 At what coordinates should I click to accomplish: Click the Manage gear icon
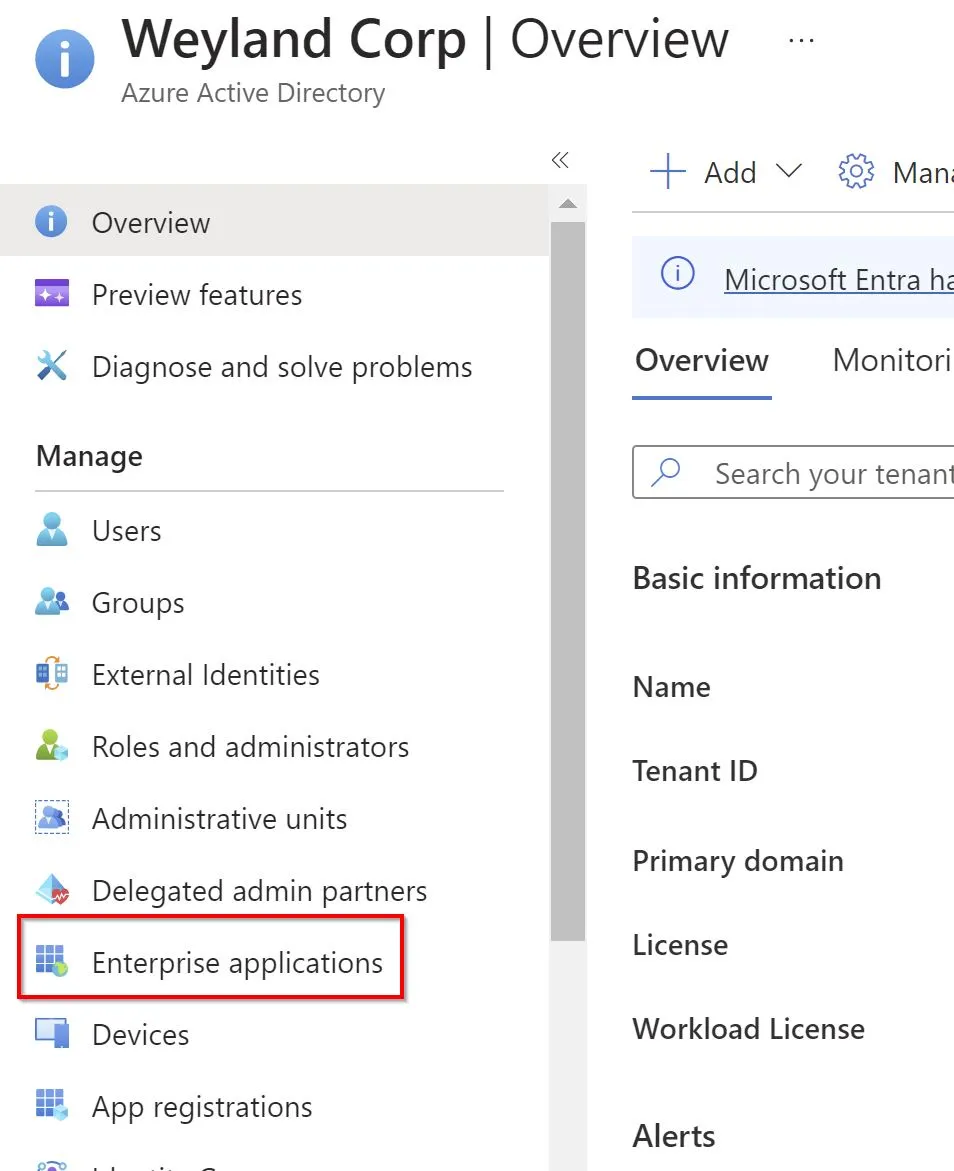click(856, 172)
